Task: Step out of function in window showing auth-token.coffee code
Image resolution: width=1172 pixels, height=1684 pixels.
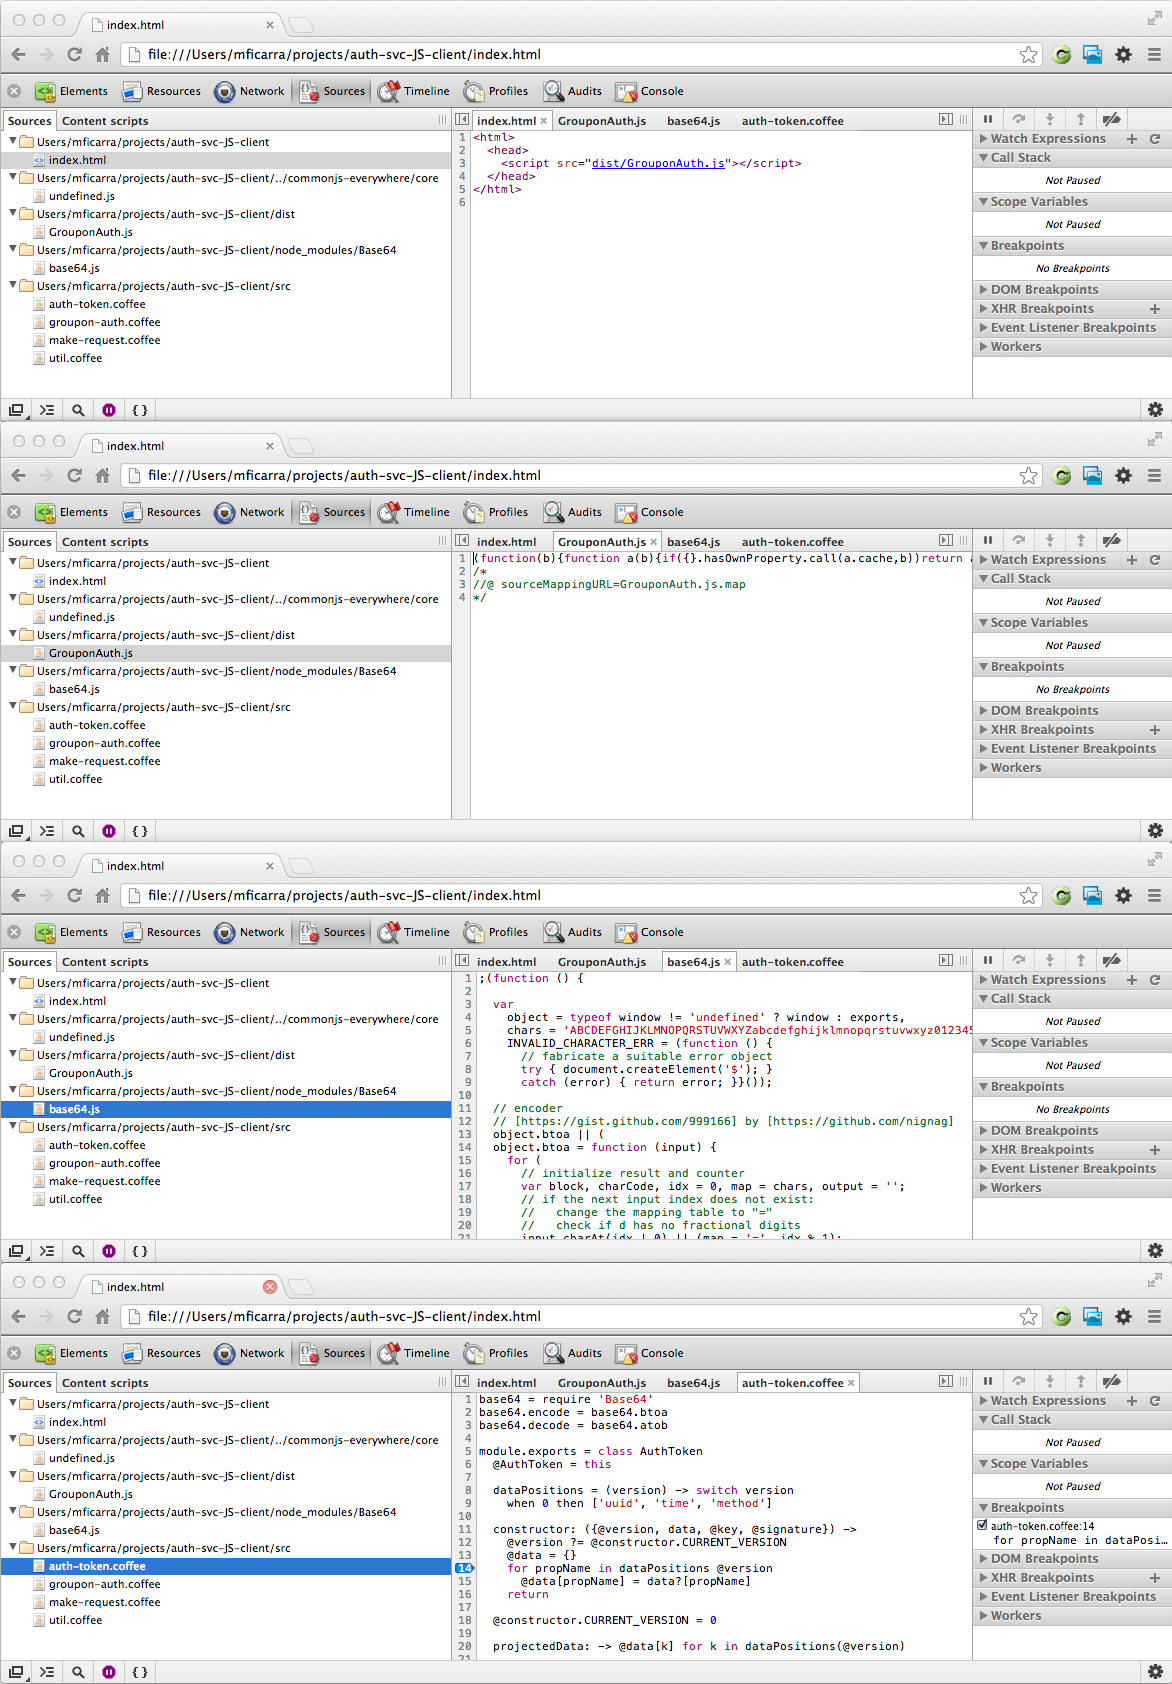Action: [1081, 1381]
